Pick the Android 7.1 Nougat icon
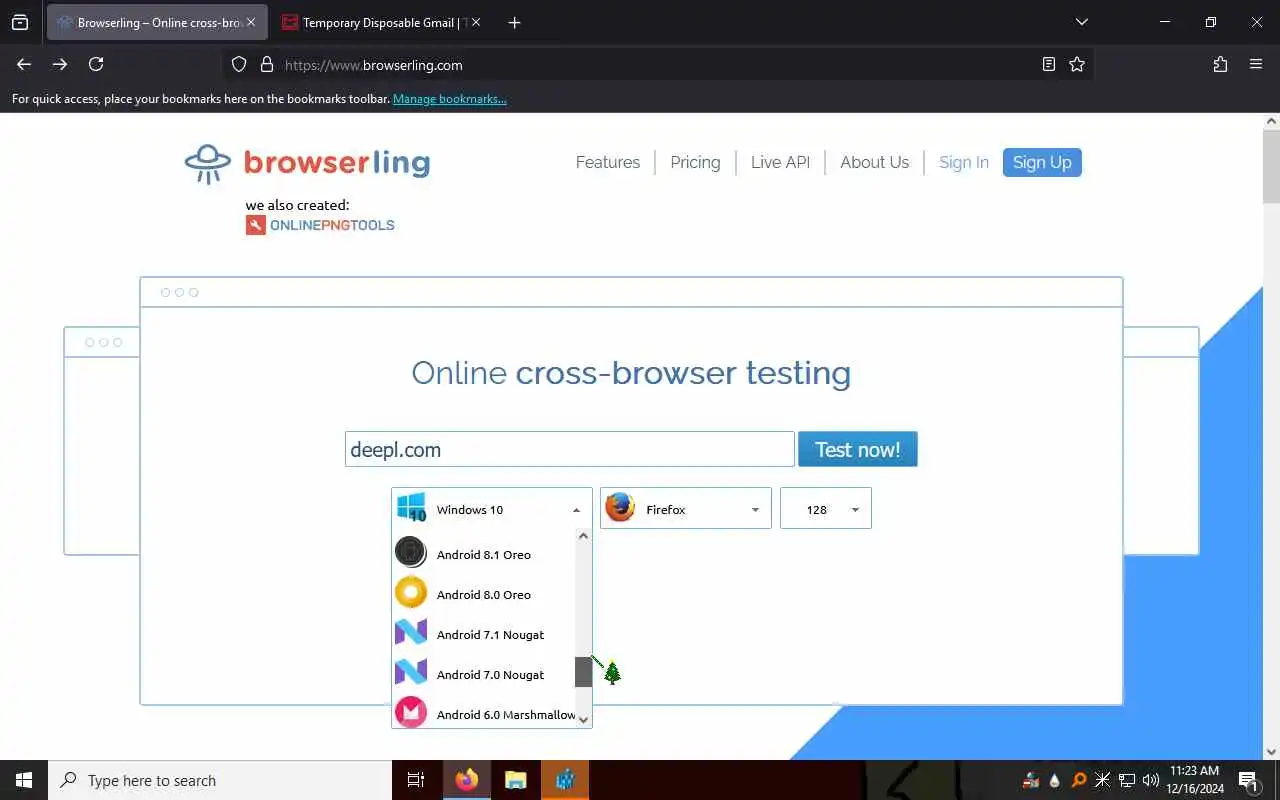 (411, 633)
